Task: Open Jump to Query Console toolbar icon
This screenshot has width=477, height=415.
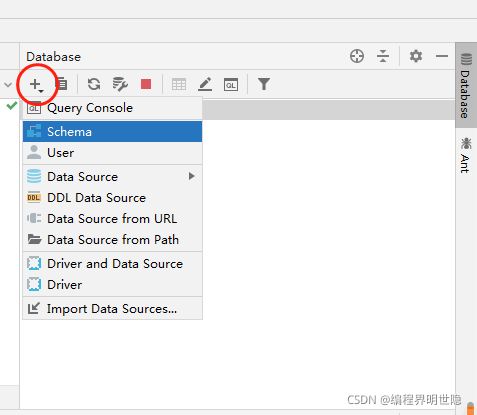Action: pos(231,84)
